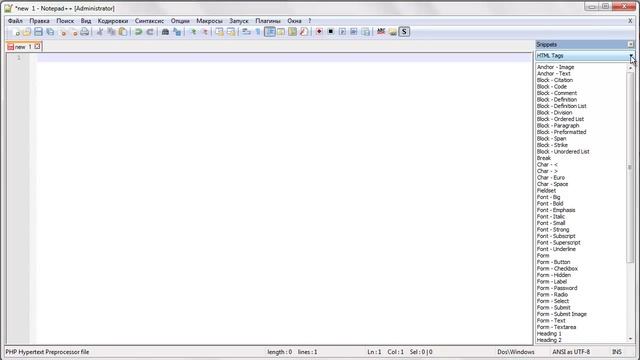Toggle synchronized horizontal scrolling icon

point(231,32)
